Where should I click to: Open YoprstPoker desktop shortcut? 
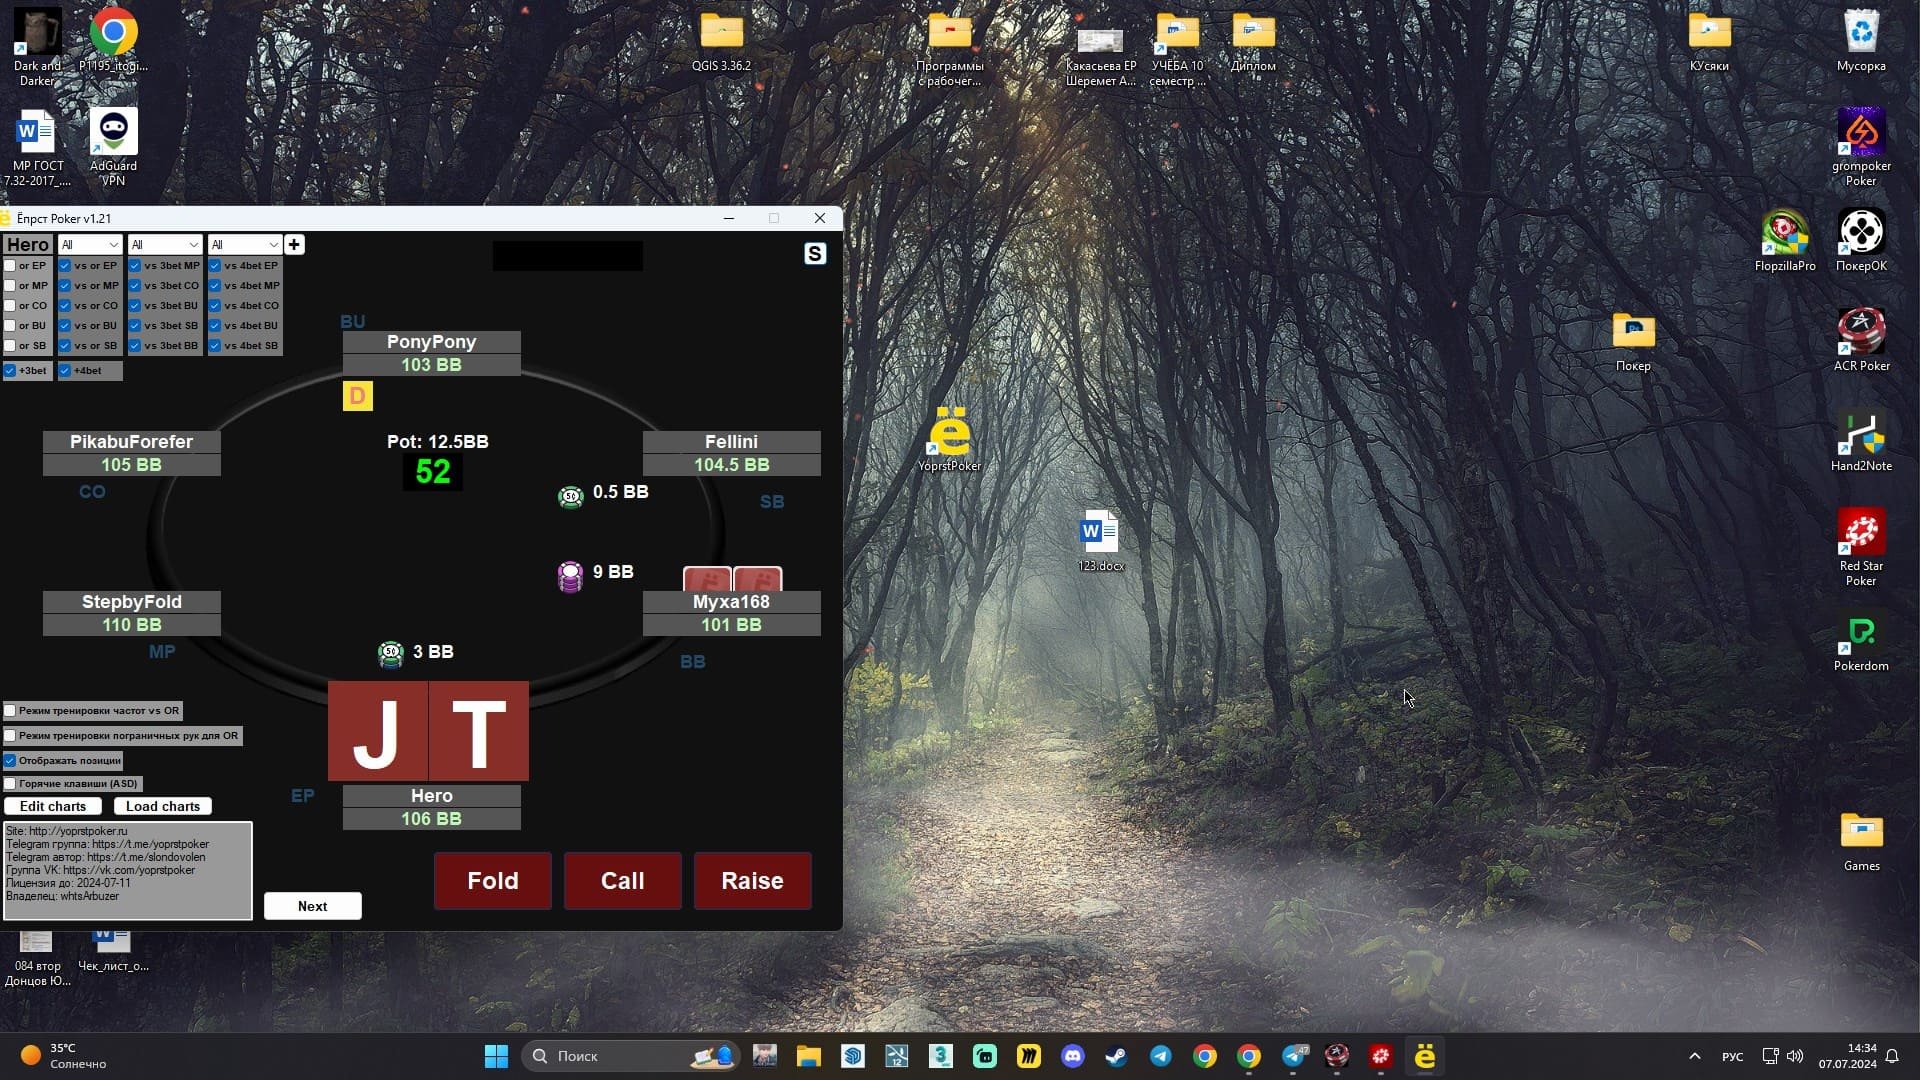tap(949, 440)
